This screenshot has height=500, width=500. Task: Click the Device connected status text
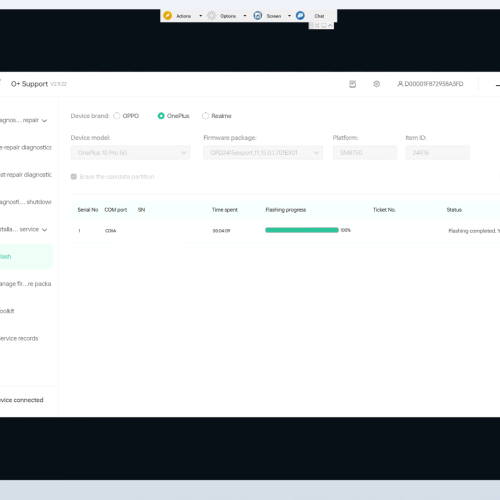tap(22, 400)
